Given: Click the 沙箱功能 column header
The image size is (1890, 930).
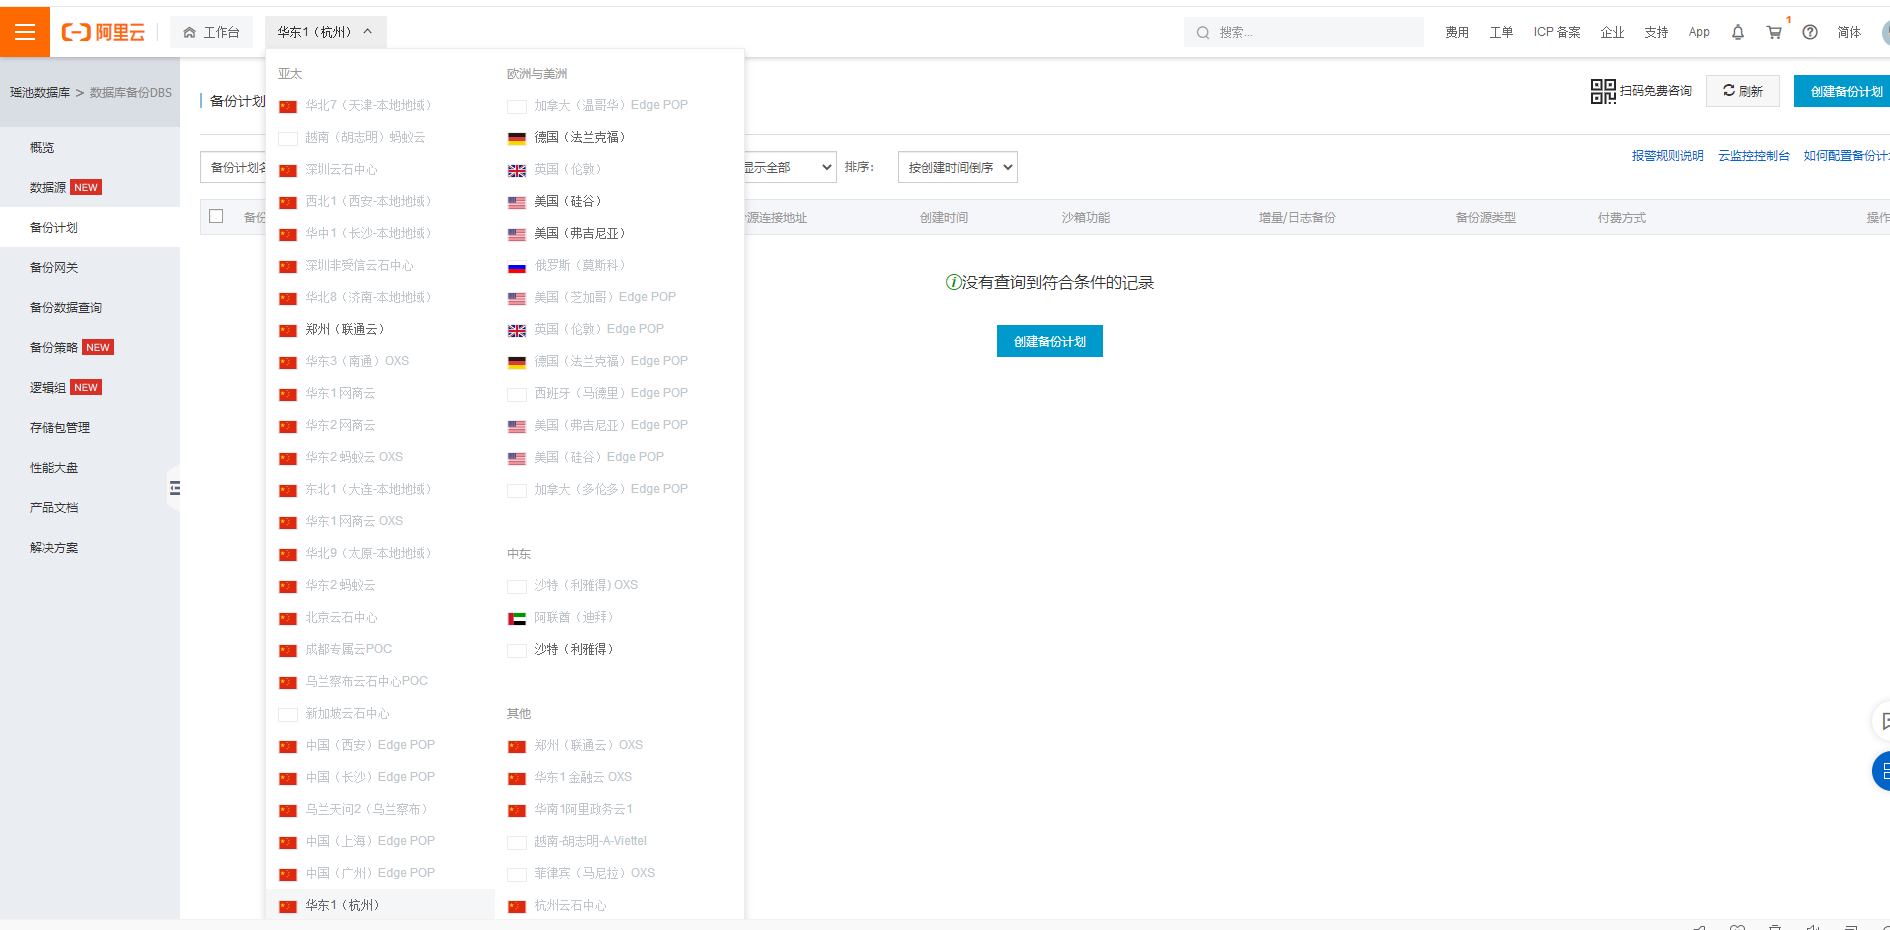Looking at the screenshot, I should tap(1086, 217).
